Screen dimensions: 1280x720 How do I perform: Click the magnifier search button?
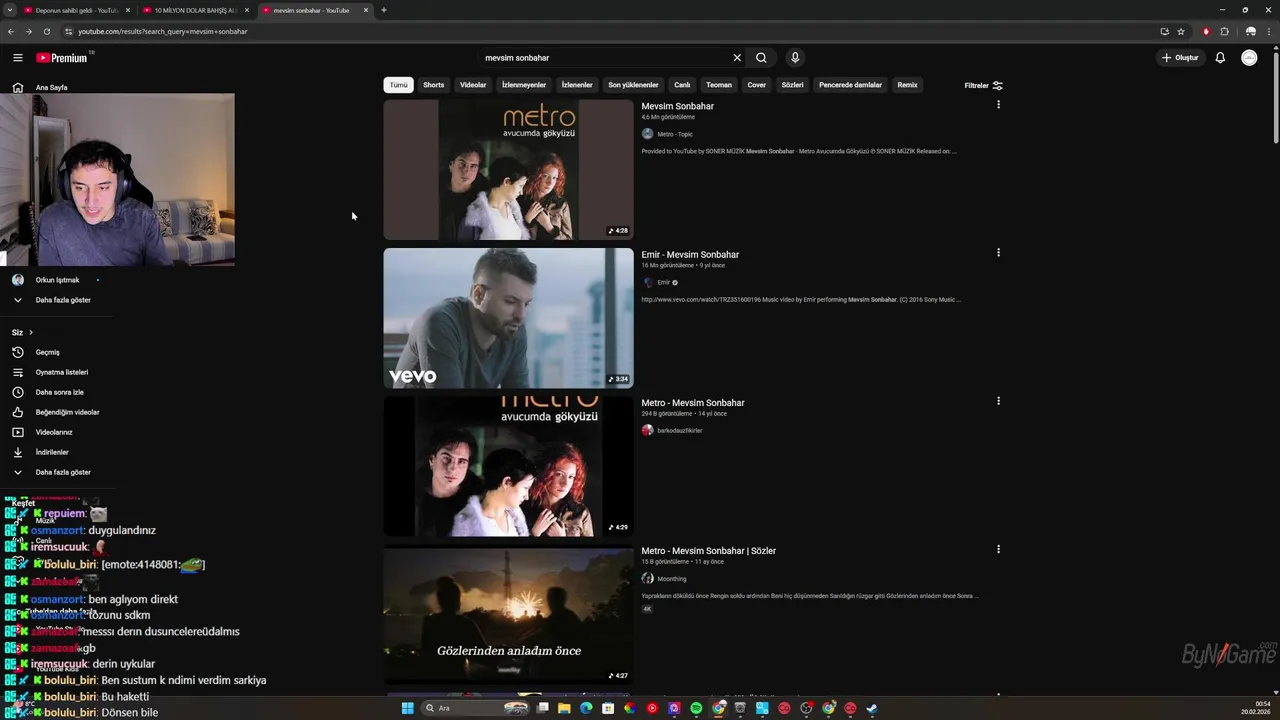(x=761, y=58)
